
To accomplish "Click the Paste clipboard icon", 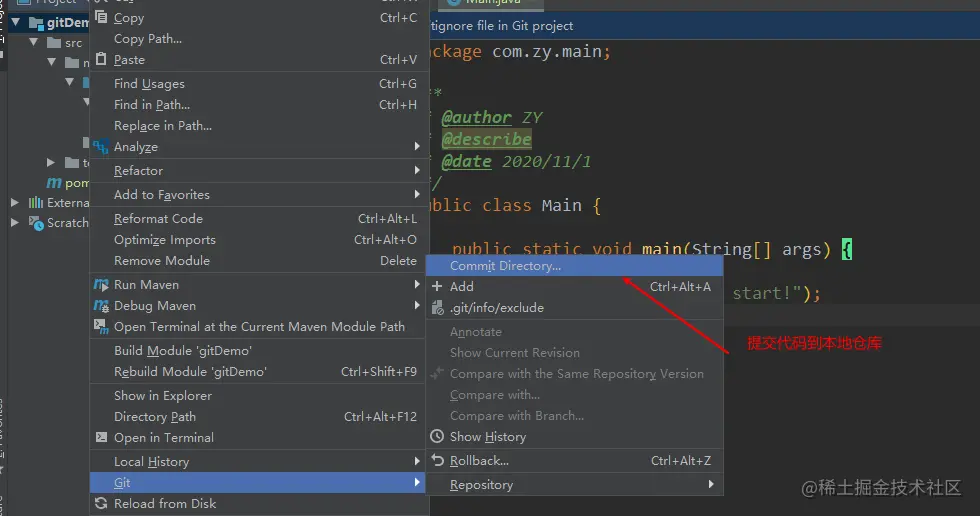I will pos(101,59).
